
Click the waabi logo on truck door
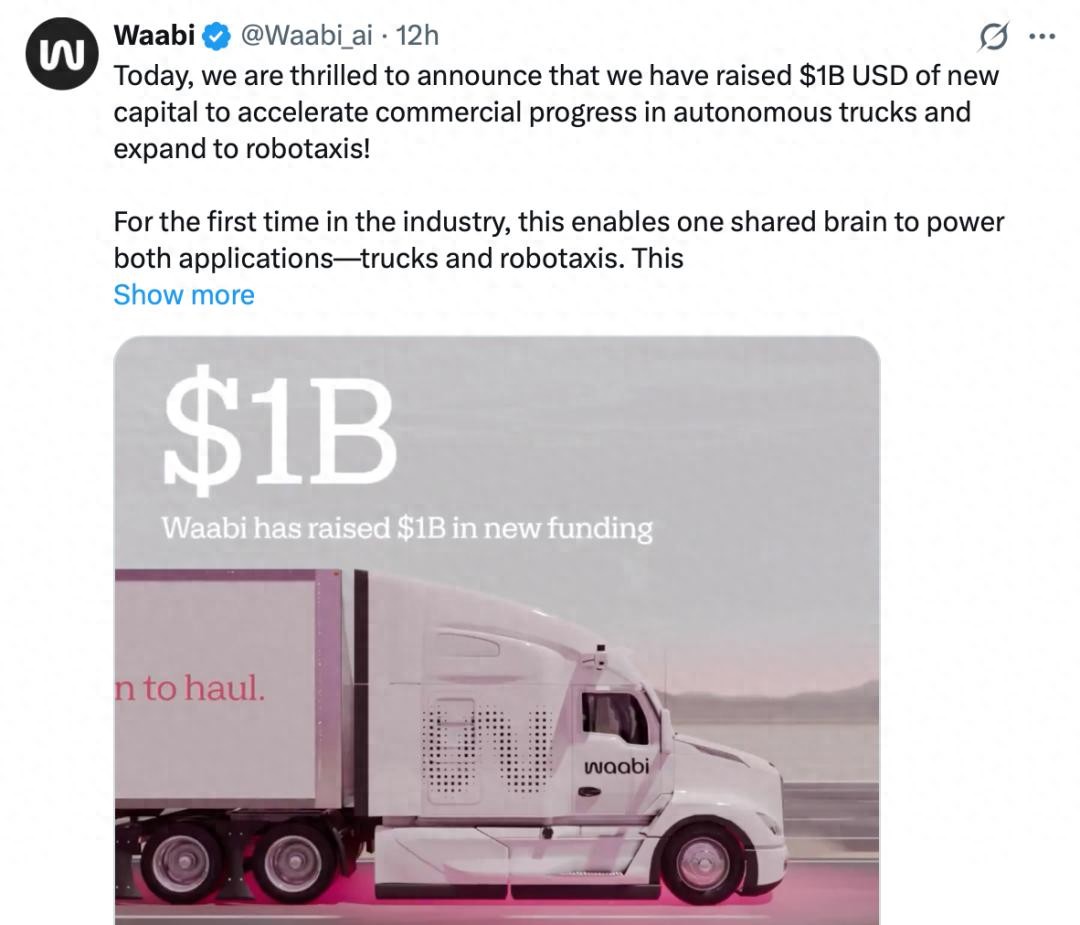point(616,767)
